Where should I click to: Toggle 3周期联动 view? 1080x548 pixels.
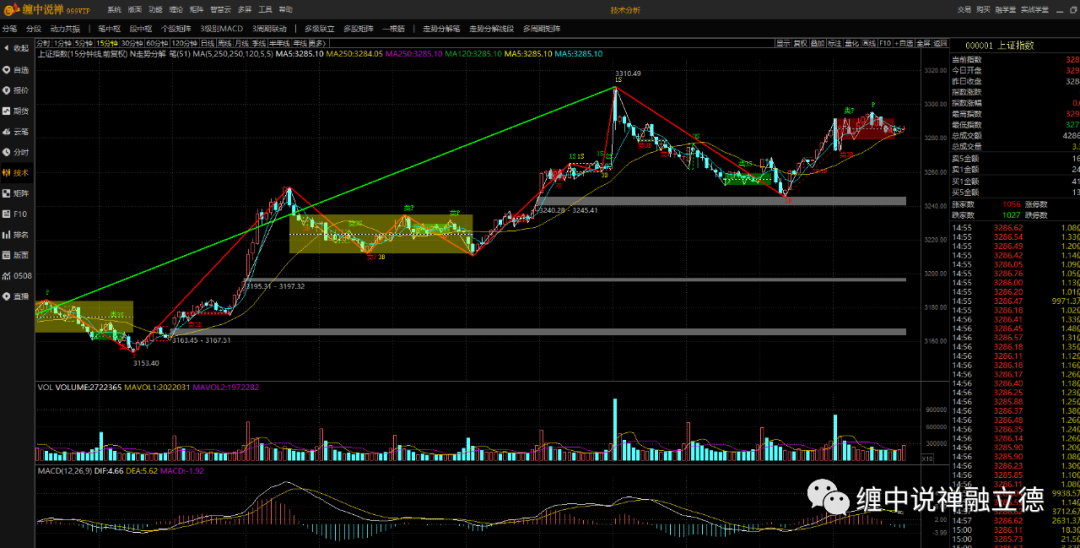269,29
